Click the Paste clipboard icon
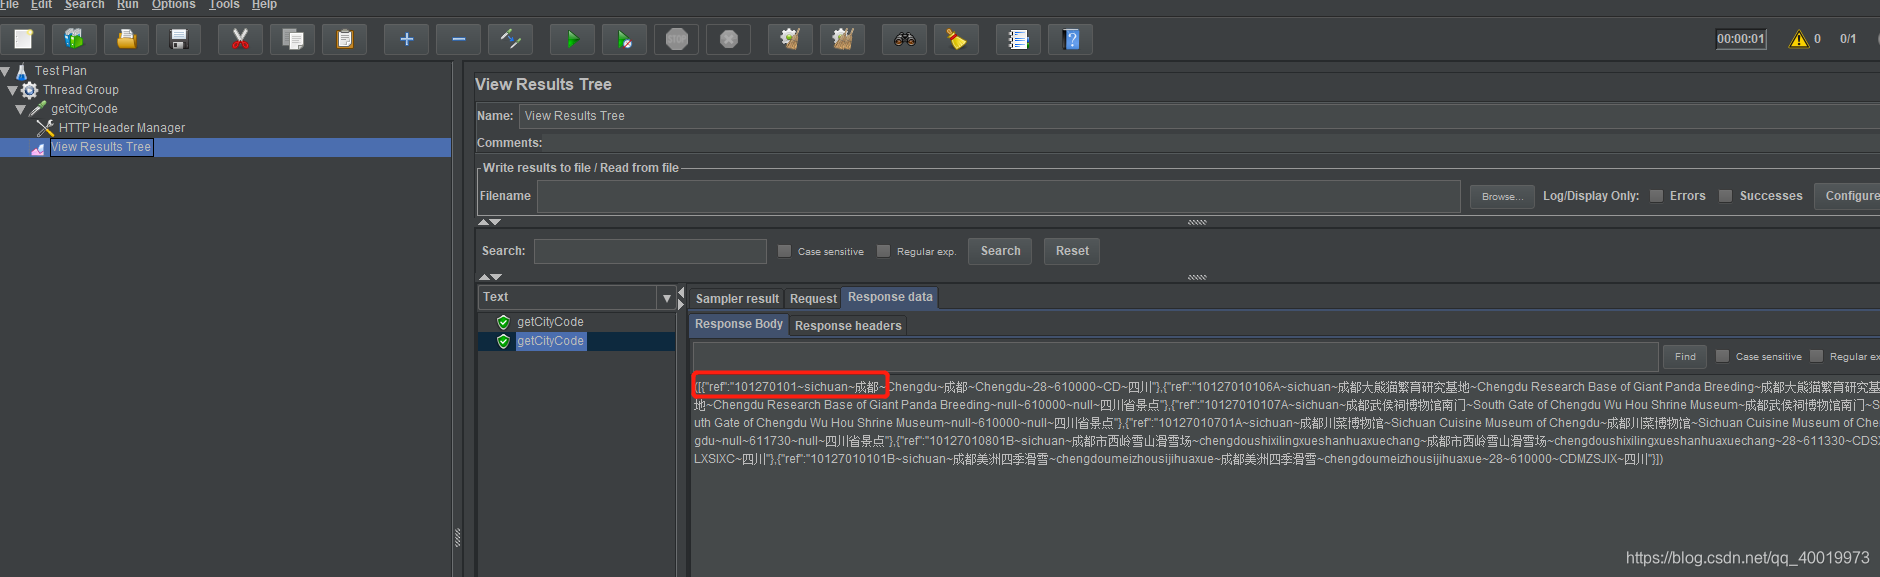The height and width of the screenshot is (577, 1880). tap(344, 39)
